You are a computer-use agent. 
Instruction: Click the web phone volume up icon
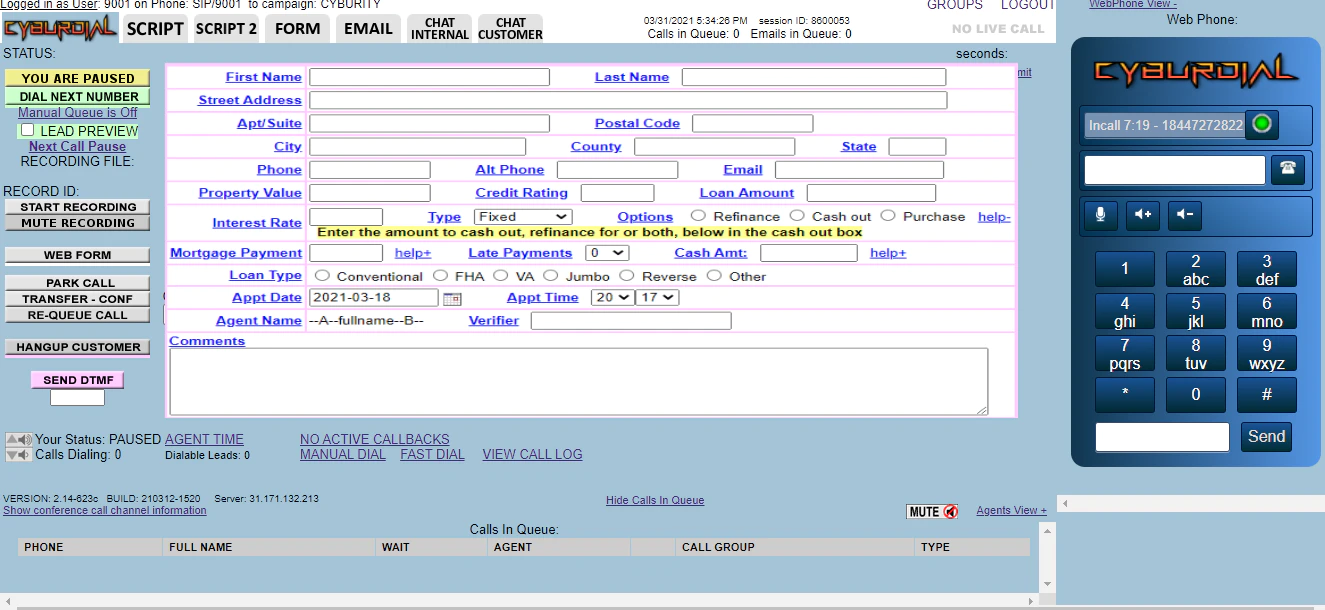click(x=1143, y=214)
